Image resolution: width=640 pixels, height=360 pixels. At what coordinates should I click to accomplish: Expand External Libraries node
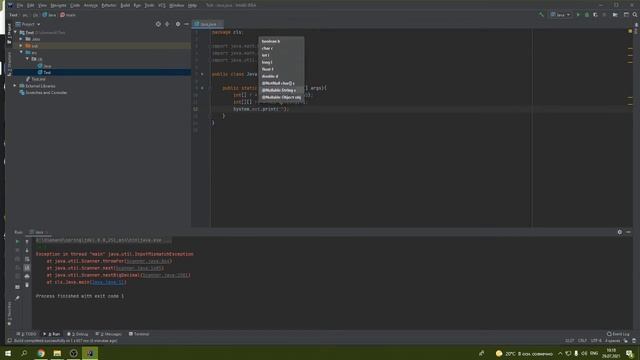15,86
